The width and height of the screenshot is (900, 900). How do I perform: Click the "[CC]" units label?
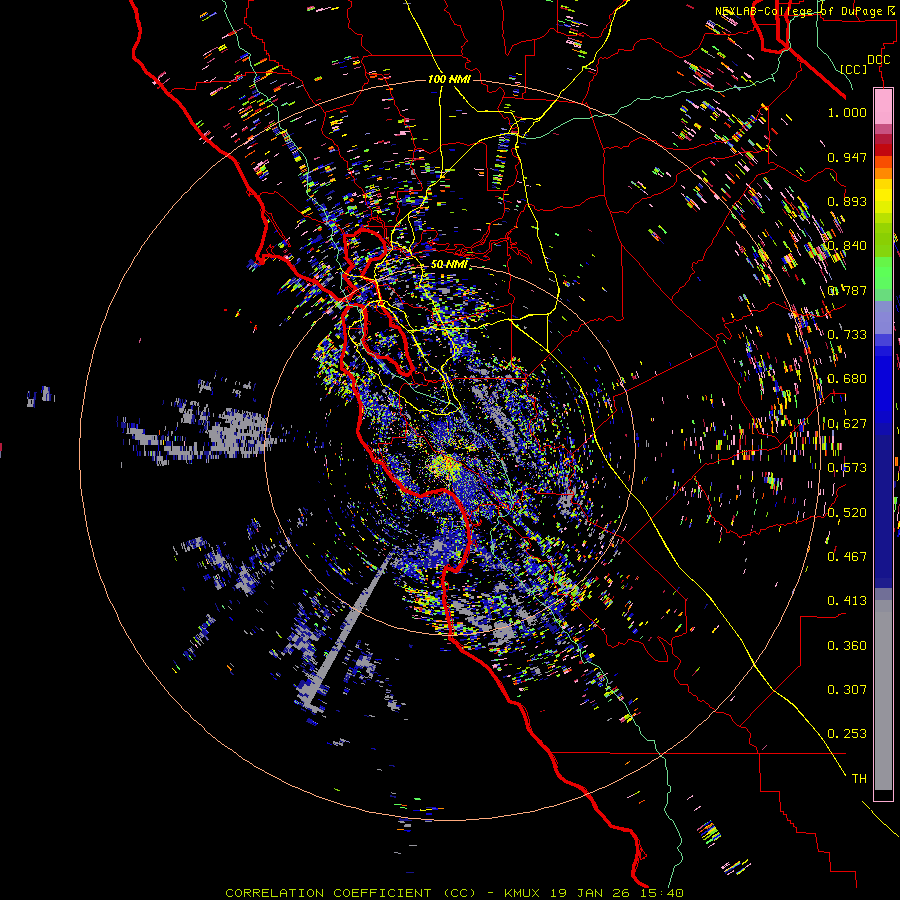tap(854, 69)
